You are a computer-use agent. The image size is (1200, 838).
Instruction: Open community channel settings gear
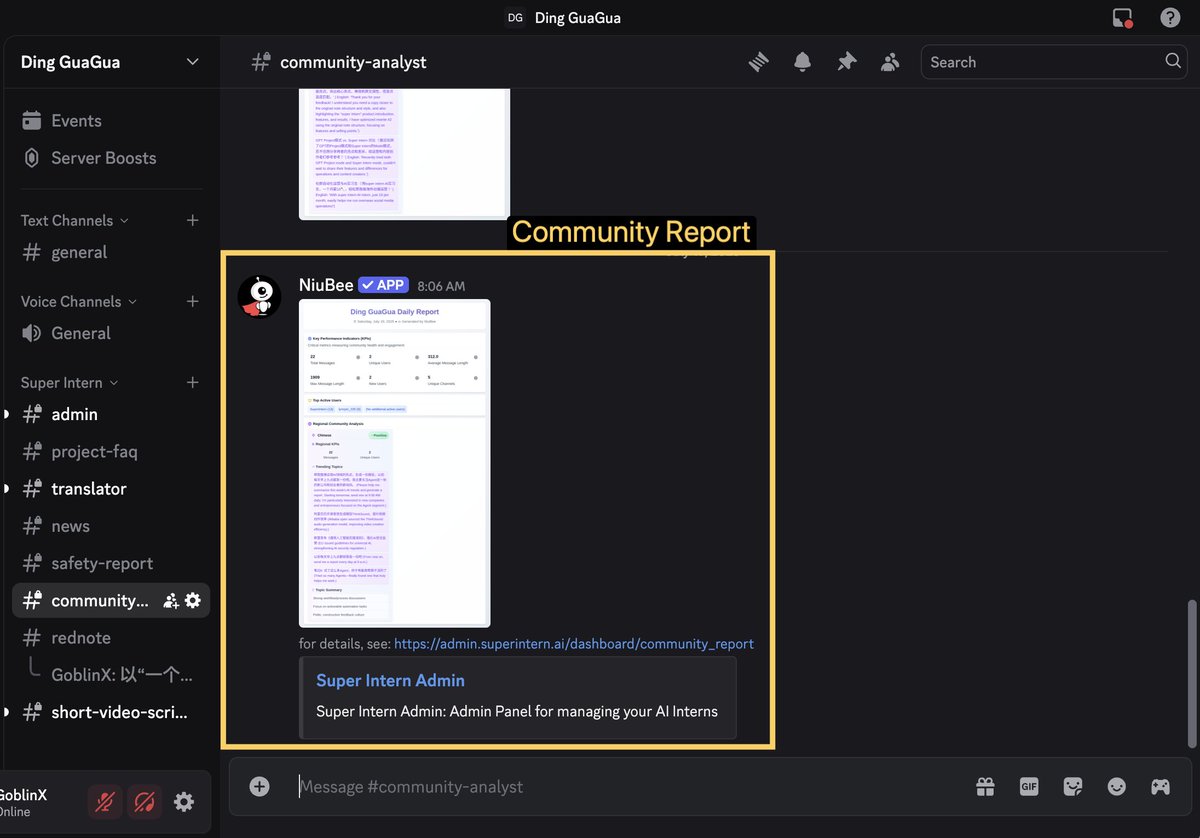[193, 600]
